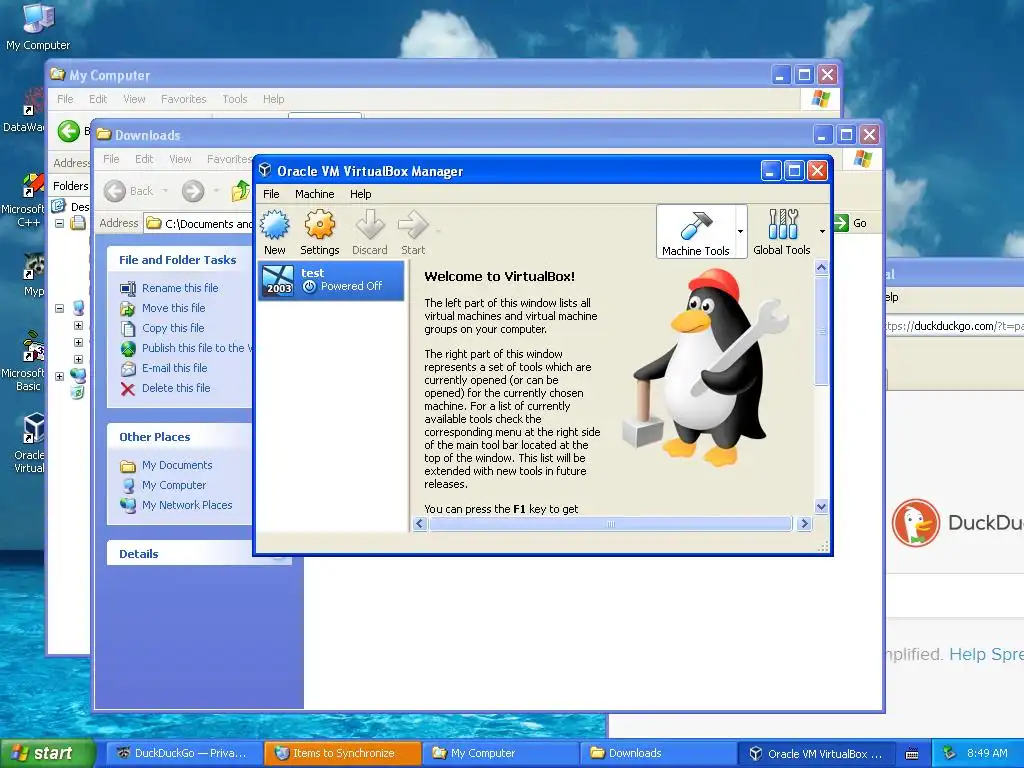Open VirtualBox Machine menu
This screenshot has height=768, width=1024.
pyautogui.click(x=314, y=194)
